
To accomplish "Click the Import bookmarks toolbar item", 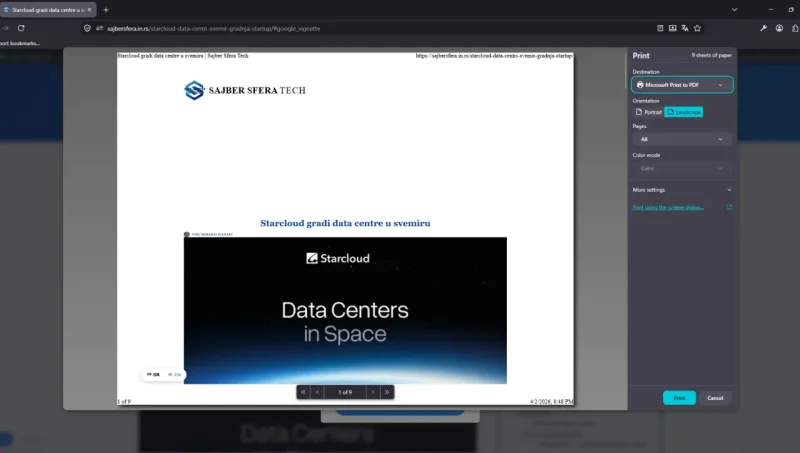I will [19, 43].
